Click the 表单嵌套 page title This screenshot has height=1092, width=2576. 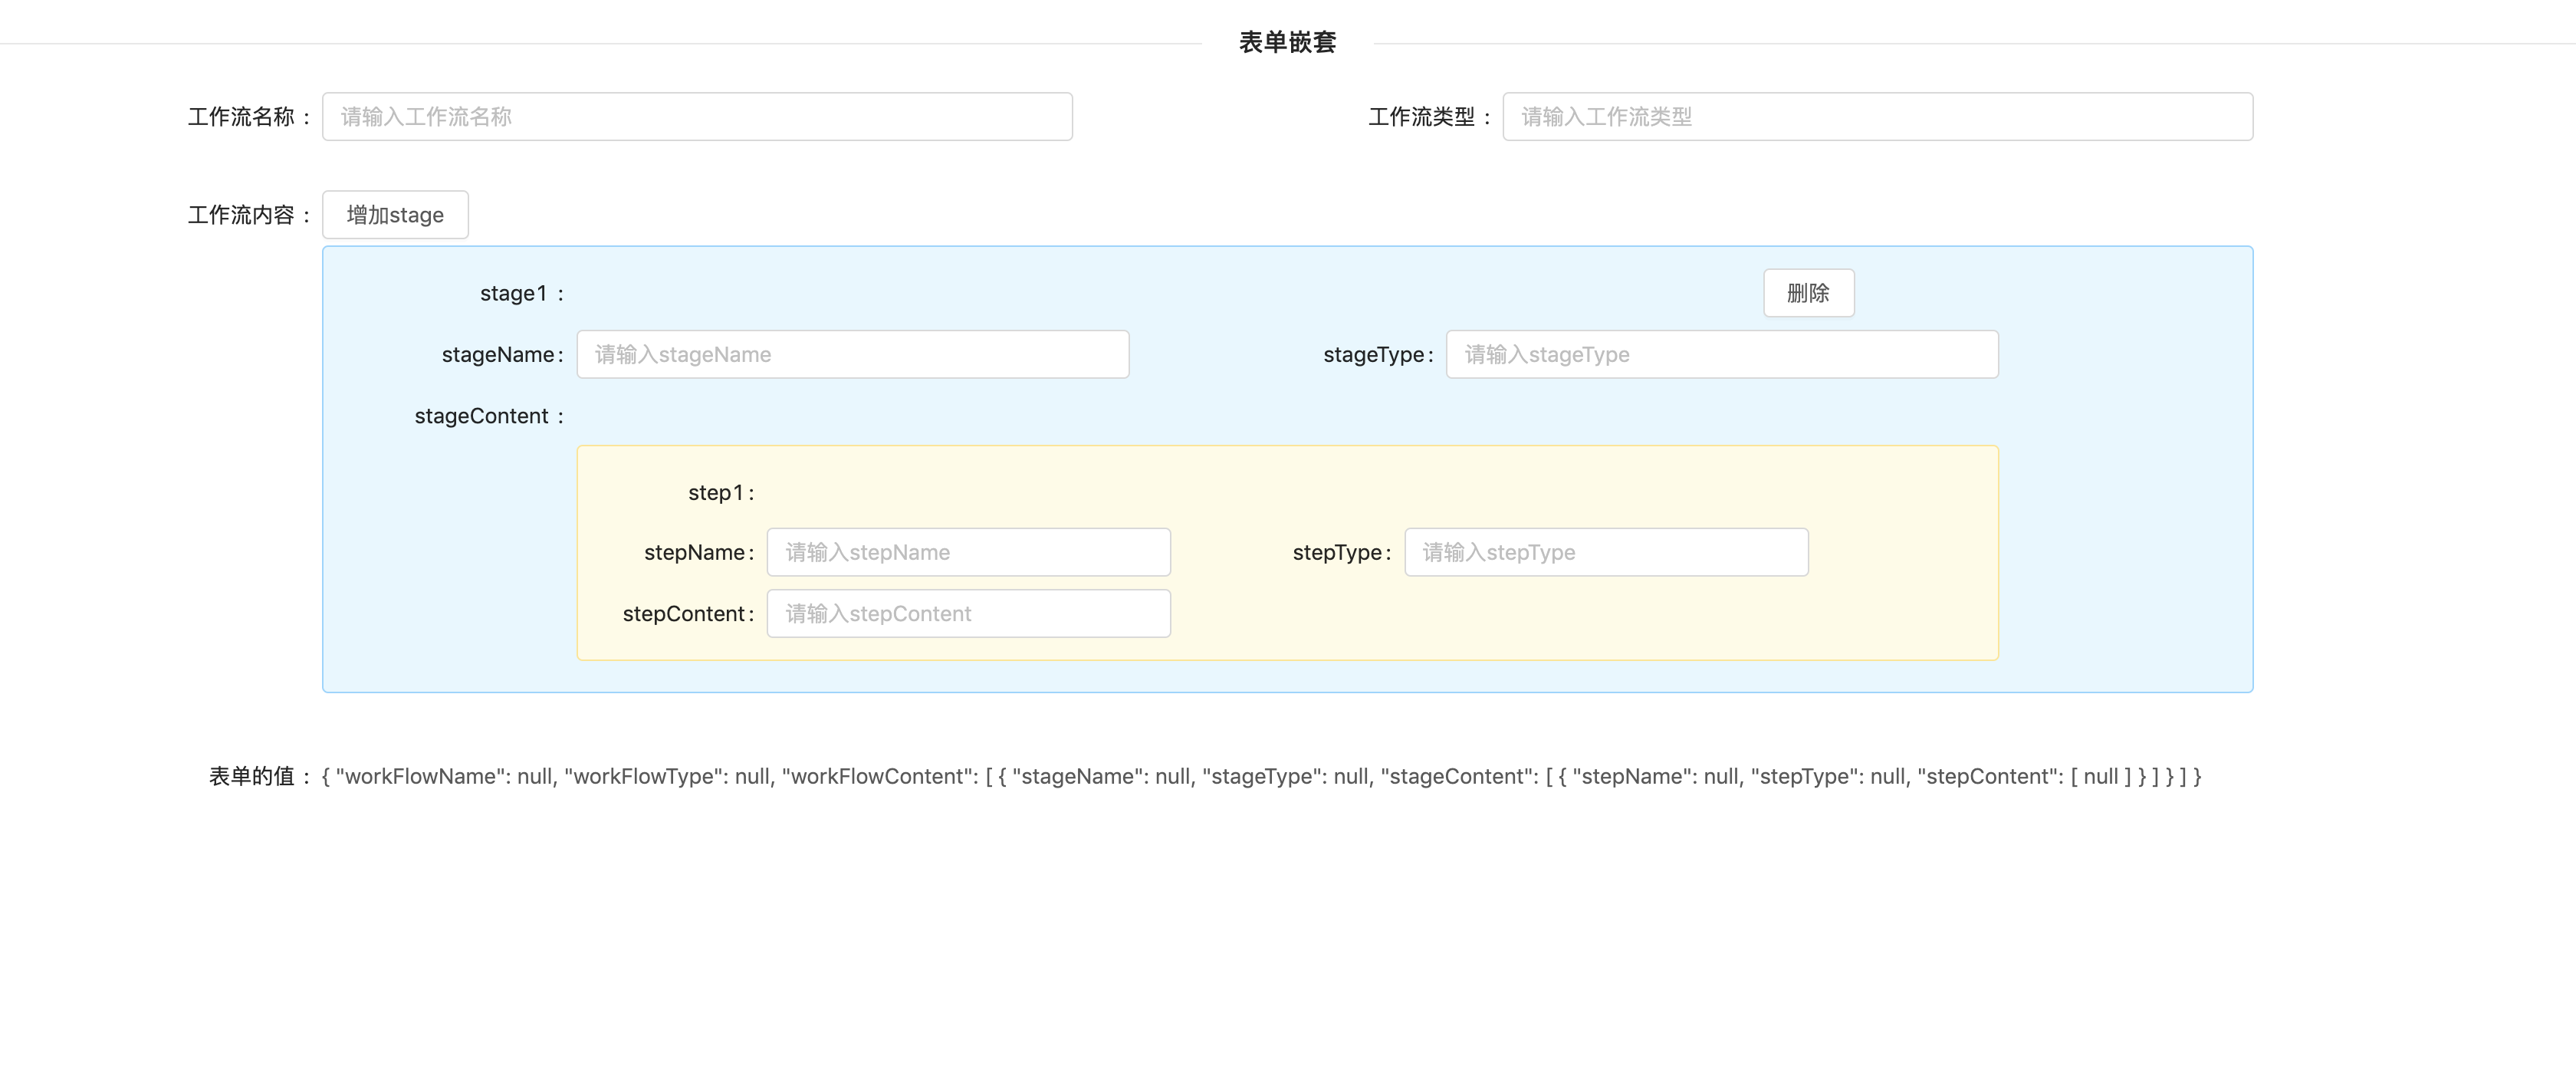1287,42
